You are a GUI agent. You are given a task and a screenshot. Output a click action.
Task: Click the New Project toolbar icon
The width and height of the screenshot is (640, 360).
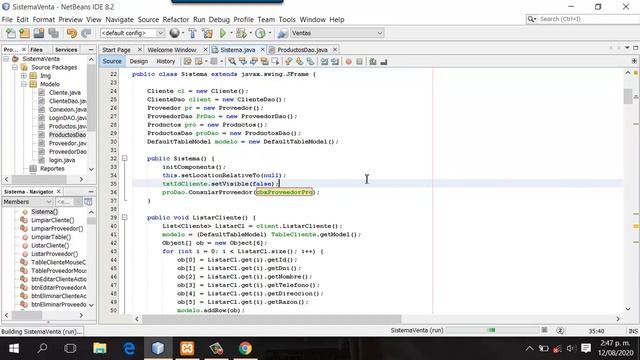point(24,33)
